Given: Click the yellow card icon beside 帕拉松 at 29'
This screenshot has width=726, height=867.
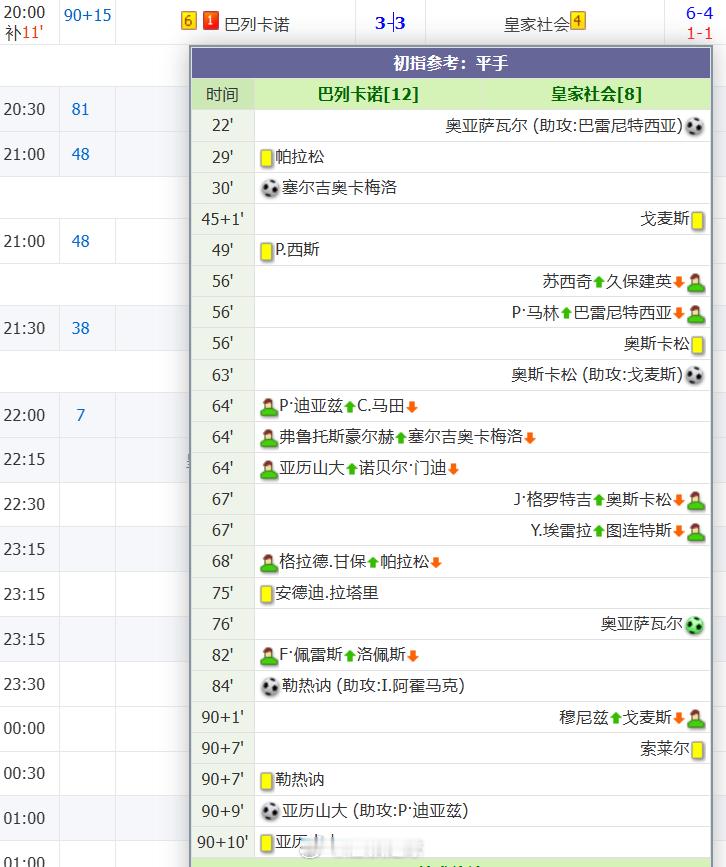Looking at the screenshot, I should point(267,158).
